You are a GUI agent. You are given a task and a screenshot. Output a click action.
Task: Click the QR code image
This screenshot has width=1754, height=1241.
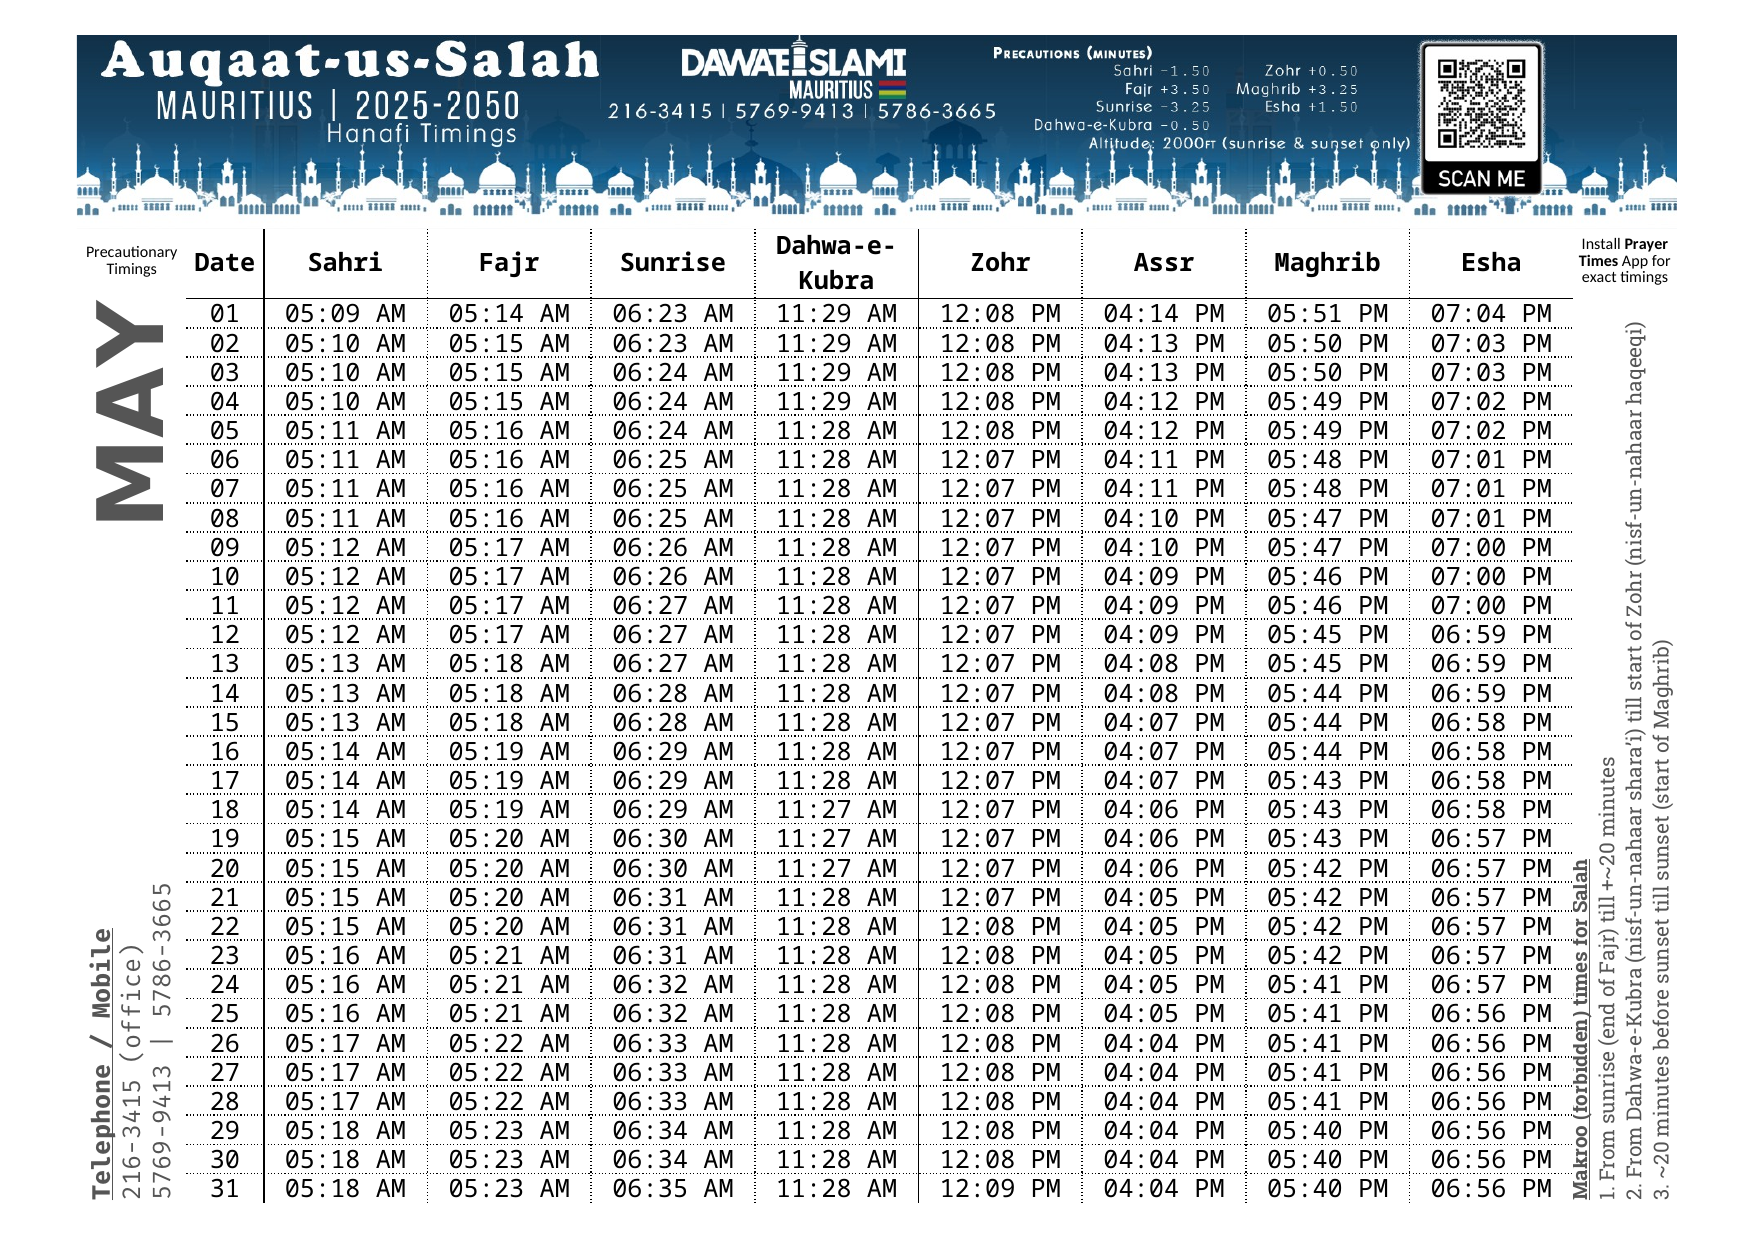point(1481,103)
